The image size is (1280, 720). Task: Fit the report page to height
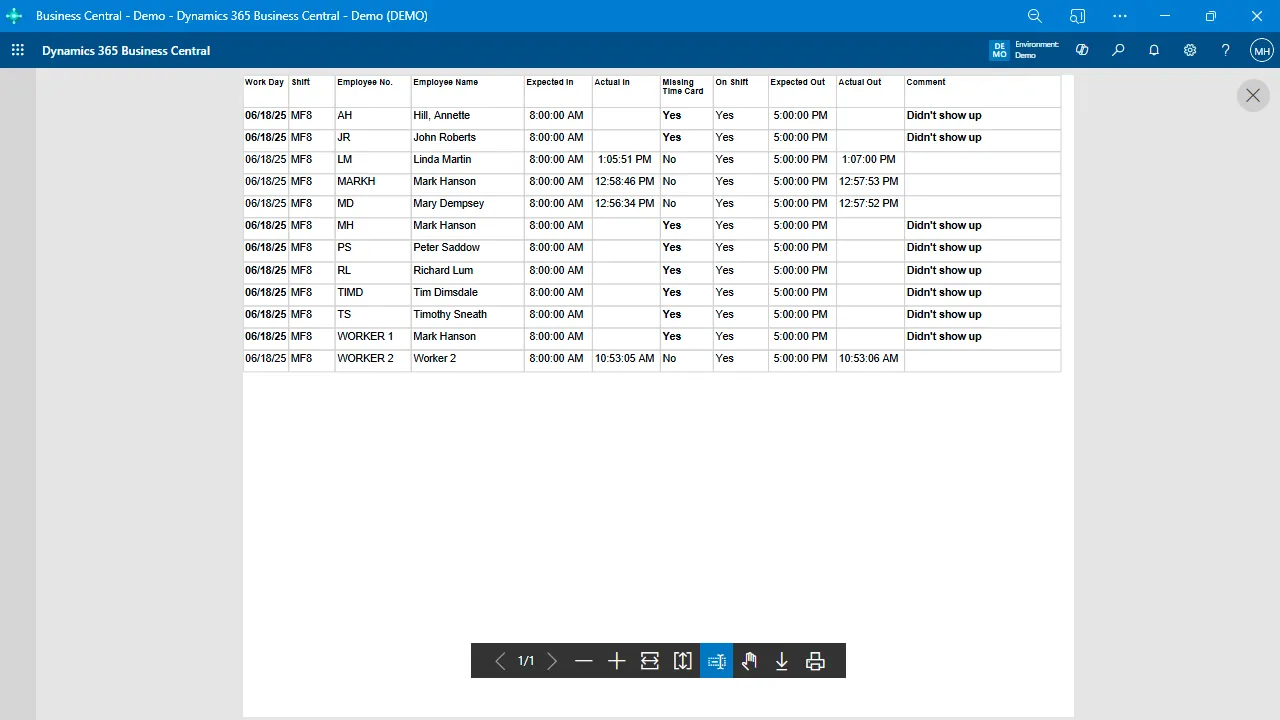point(683,661)
